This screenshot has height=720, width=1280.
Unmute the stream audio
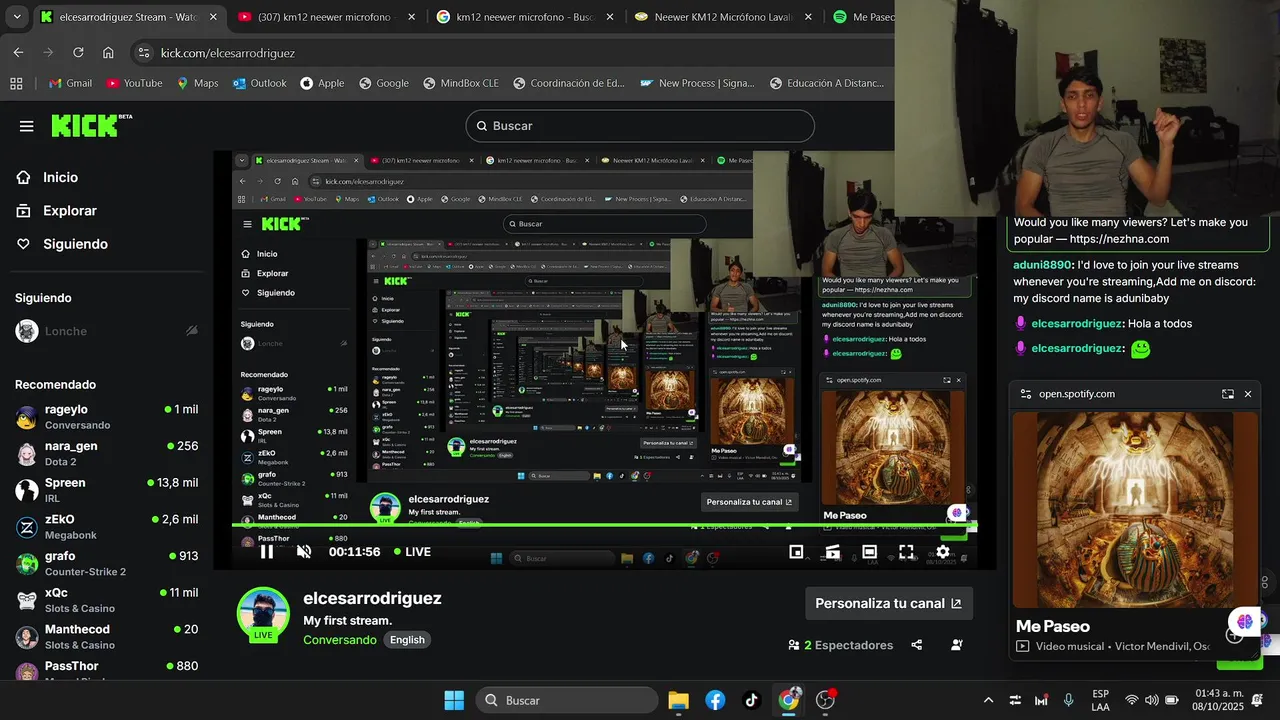tap(304, 551)
